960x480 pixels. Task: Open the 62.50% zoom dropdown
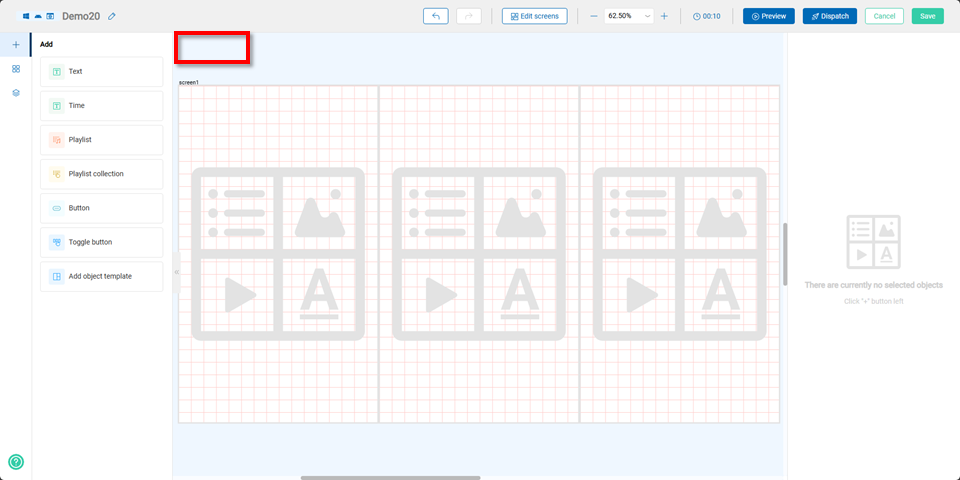coord(629,17)
